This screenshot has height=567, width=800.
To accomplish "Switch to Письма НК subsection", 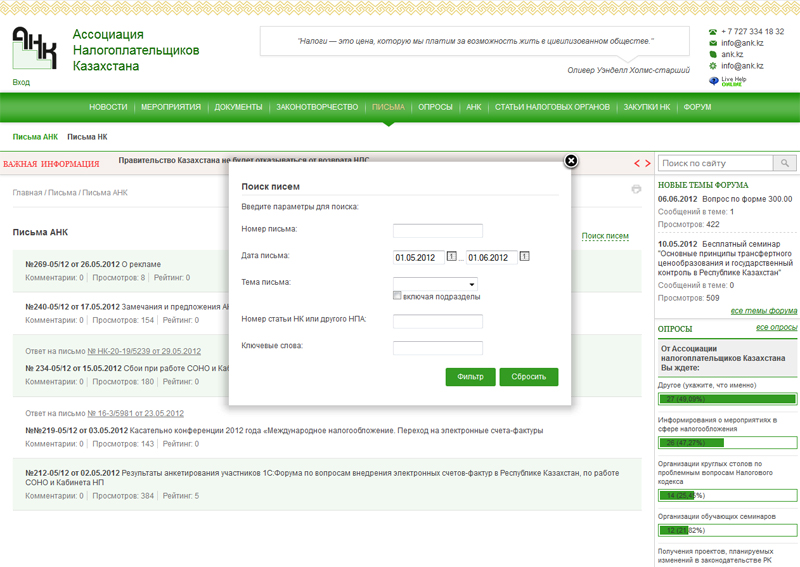I will tap(87, 136).
